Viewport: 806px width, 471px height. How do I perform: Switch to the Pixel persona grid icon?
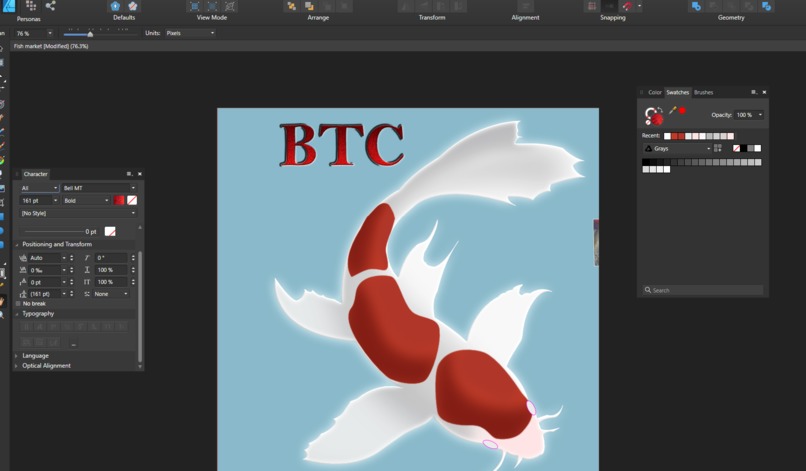[31, 6]
